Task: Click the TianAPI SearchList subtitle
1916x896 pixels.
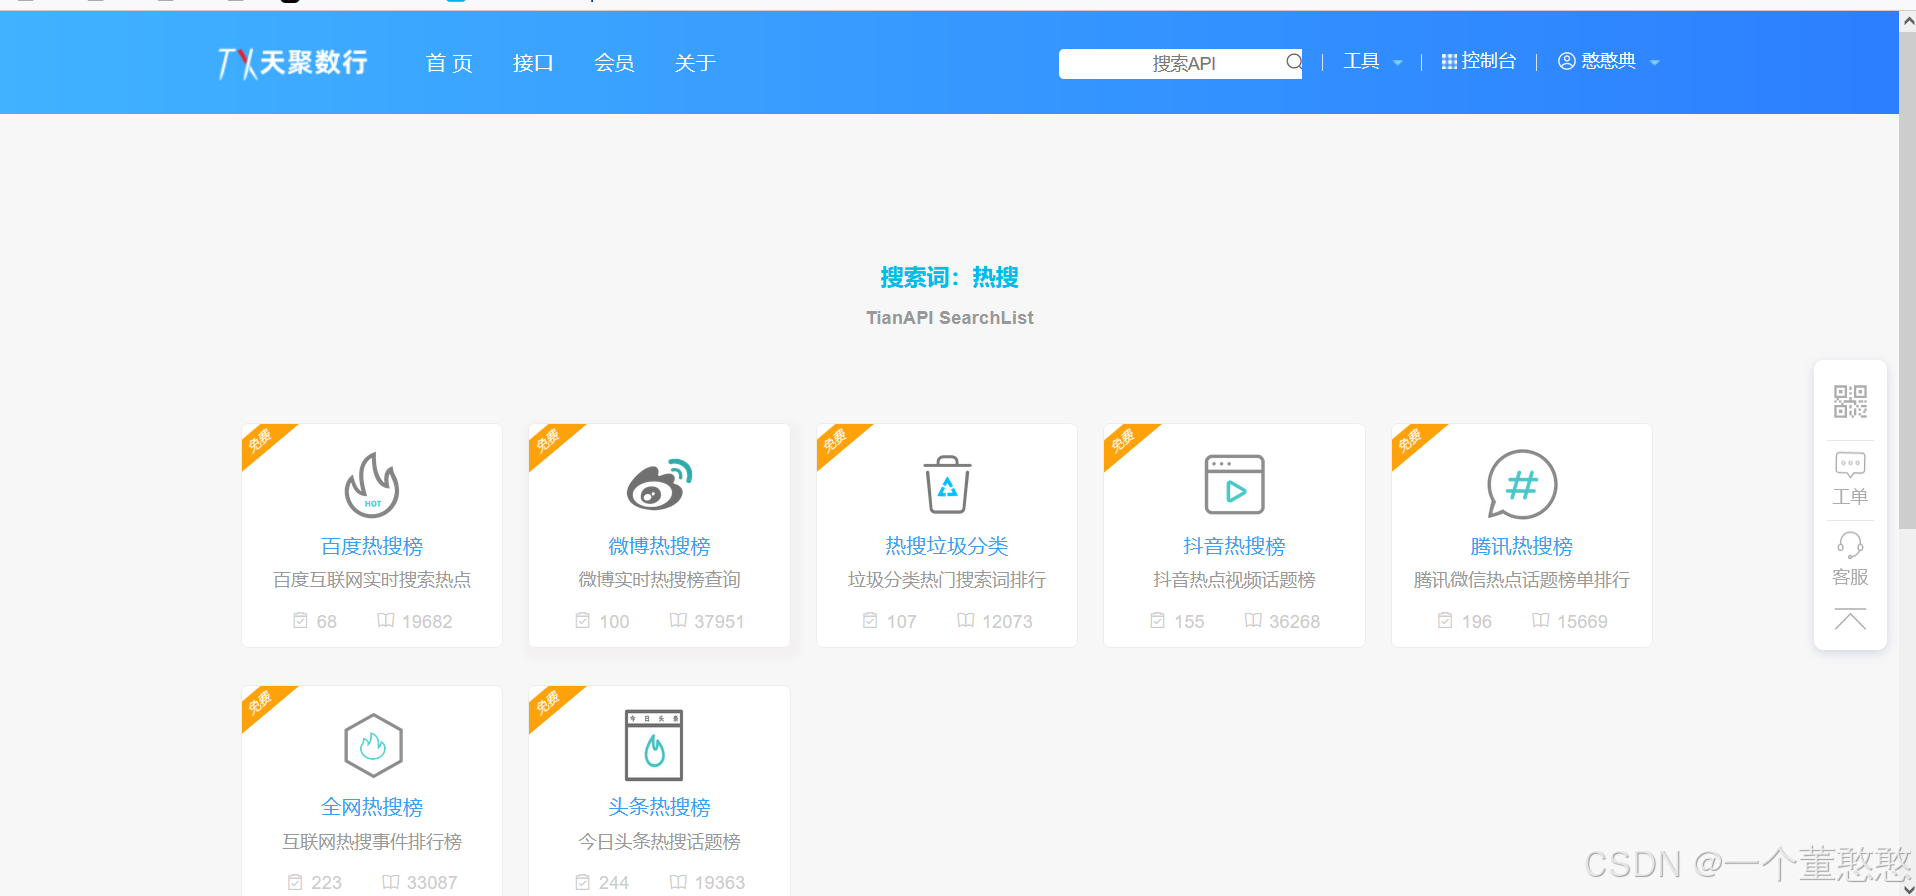Action: pyautogui.click(x=949, y=318)
